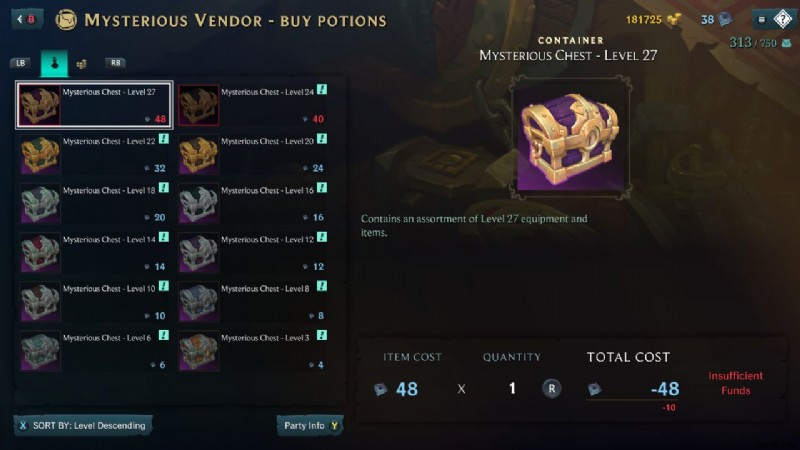
Task: Open Party Info
Action: click(310, 426)
